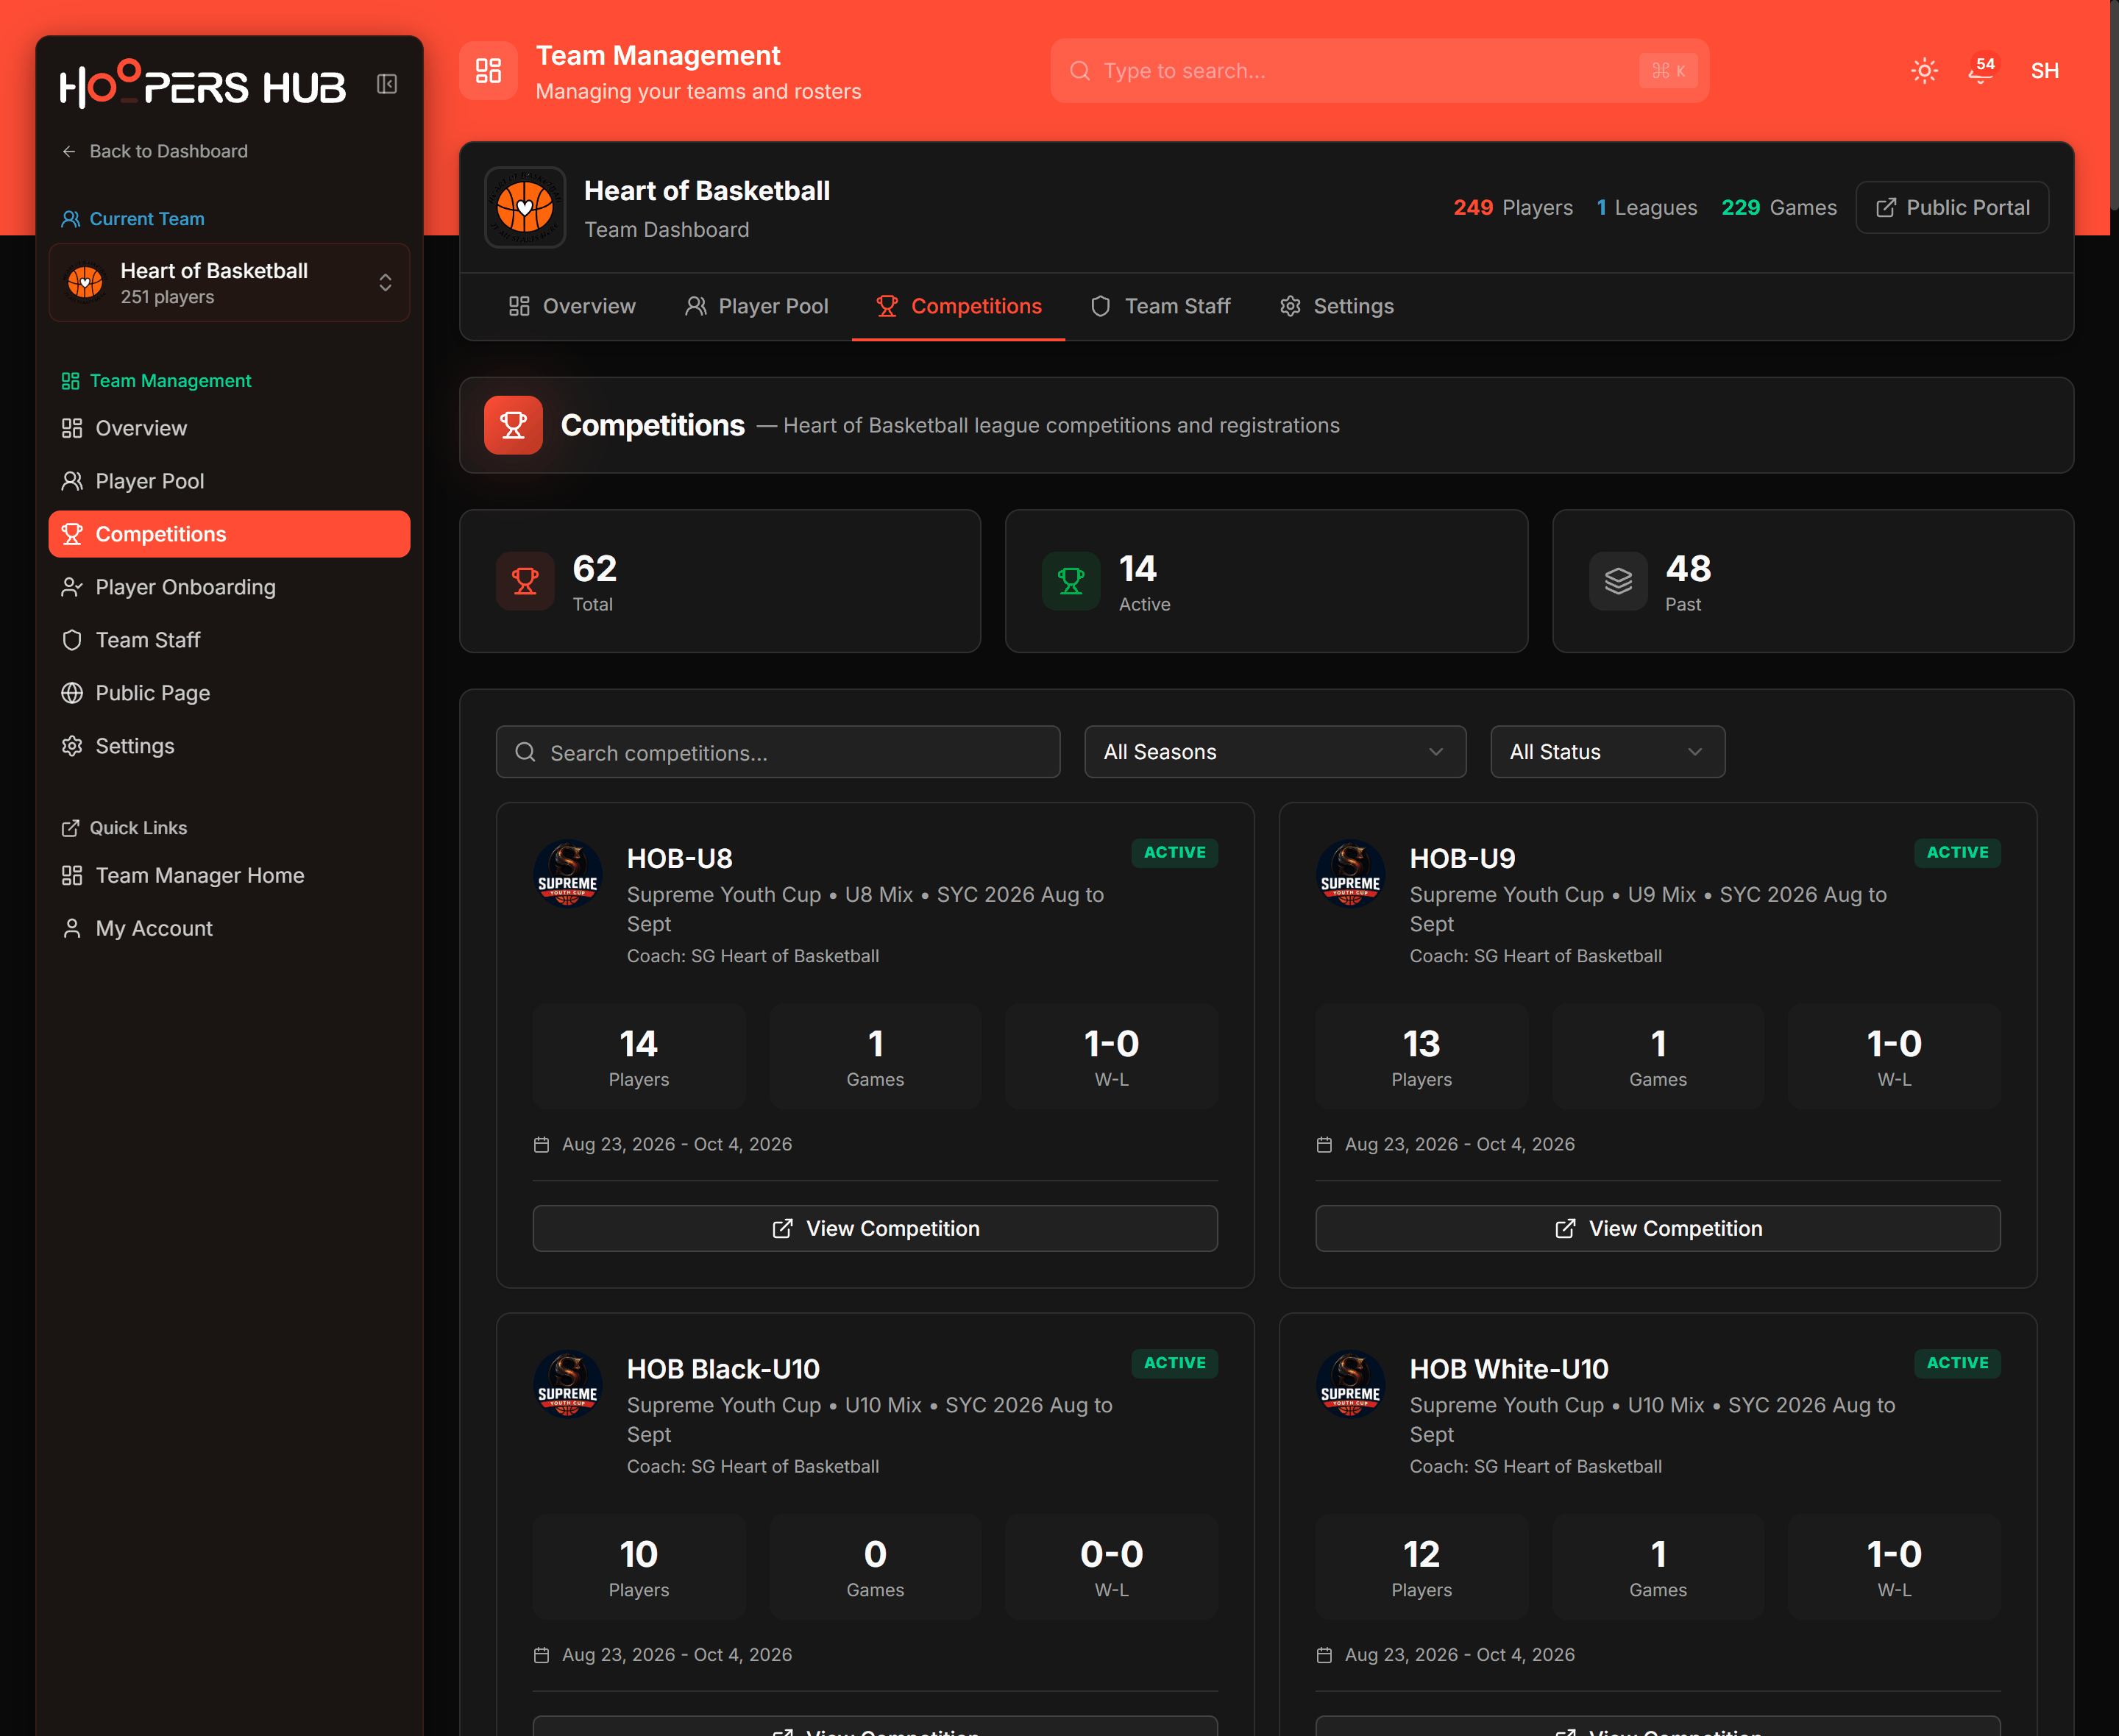
Task: Open notifications bell with 54 badge
Action: click(x=1981, y=70)
